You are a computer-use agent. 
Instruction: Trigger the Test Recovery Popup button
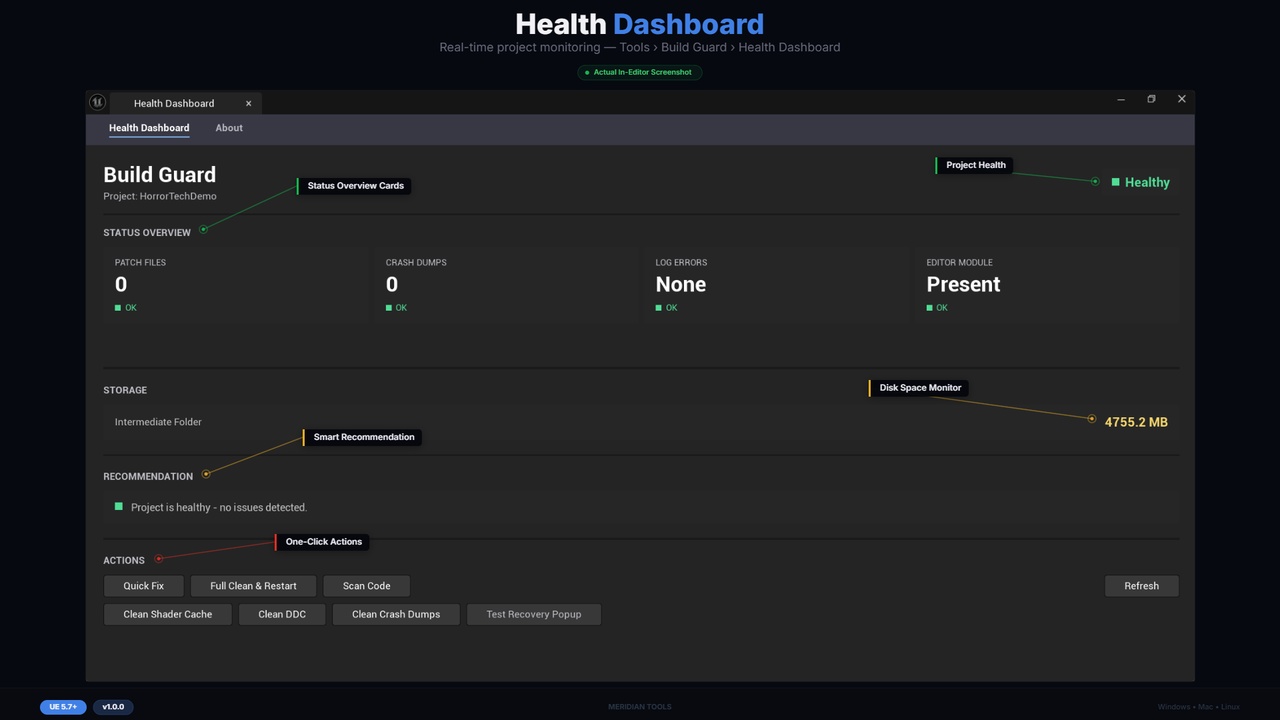[534, 614]
